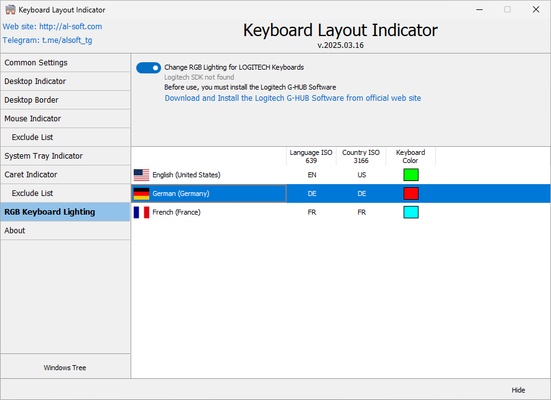Pick the green keyboard color for English
The image size is (551, 400).
[411, 175]
